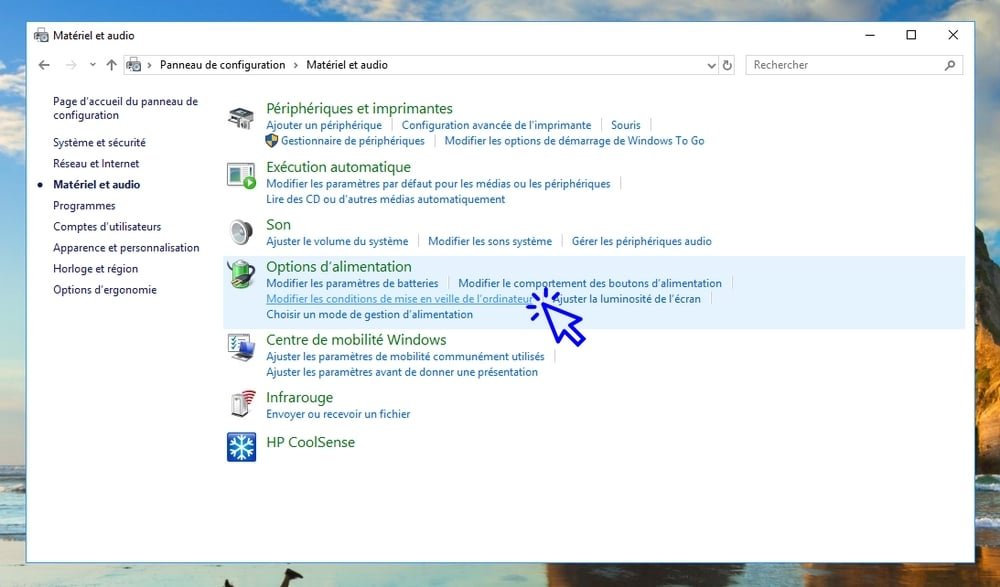Open Apparence et personnalisation category

[126, 248]
